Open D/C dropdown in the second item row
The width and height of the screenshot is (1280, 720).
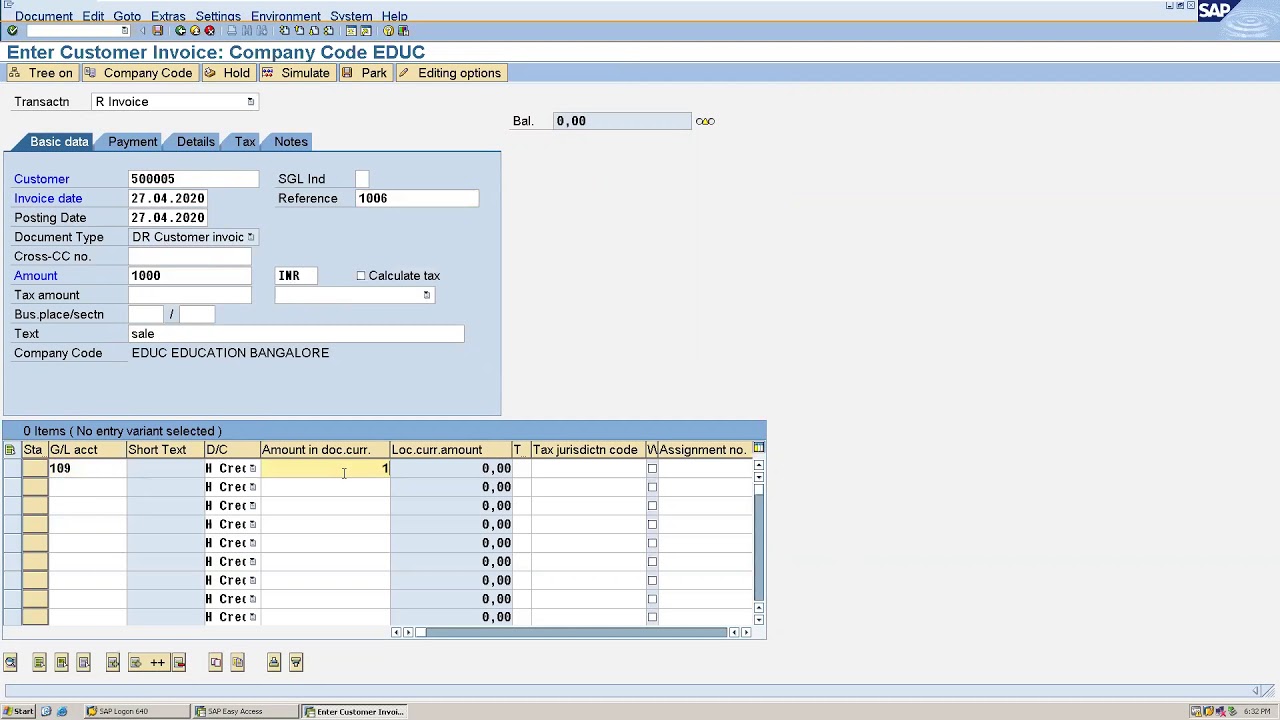253,487
